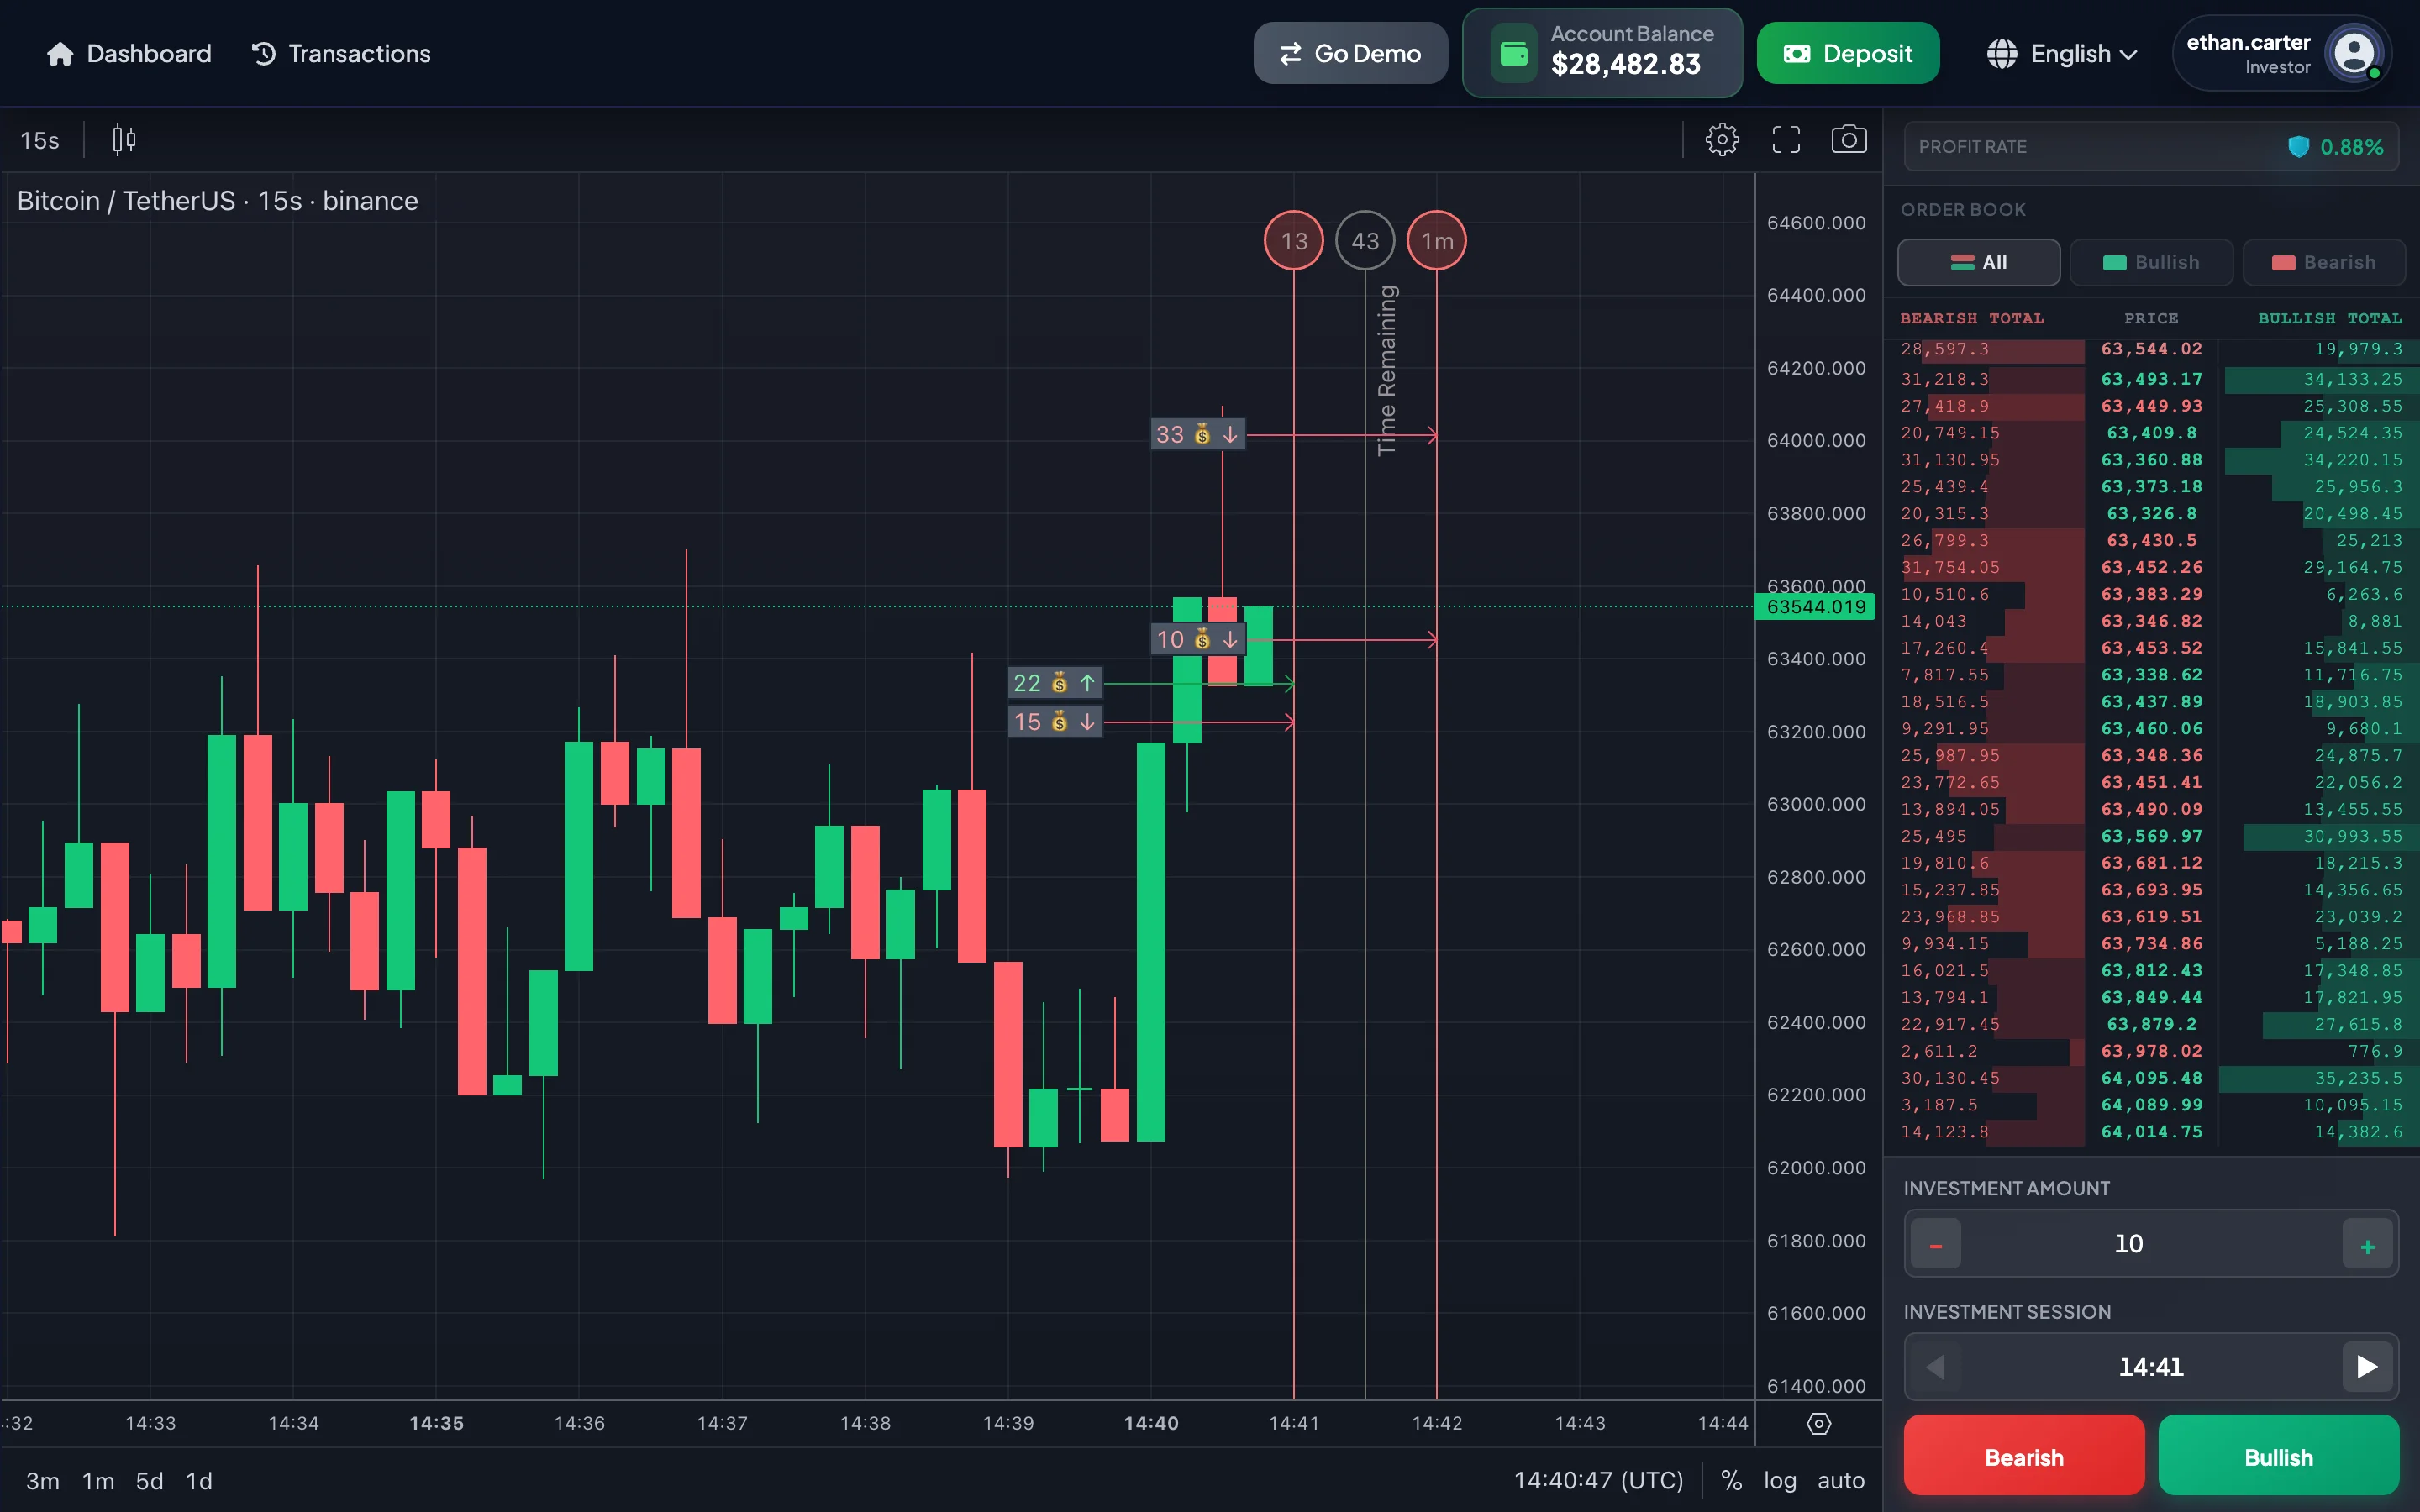The height and width of the screenshot is (1512, 2420).
Task: Select the candlestick chart type icon
Action: (x=124, y=140)
